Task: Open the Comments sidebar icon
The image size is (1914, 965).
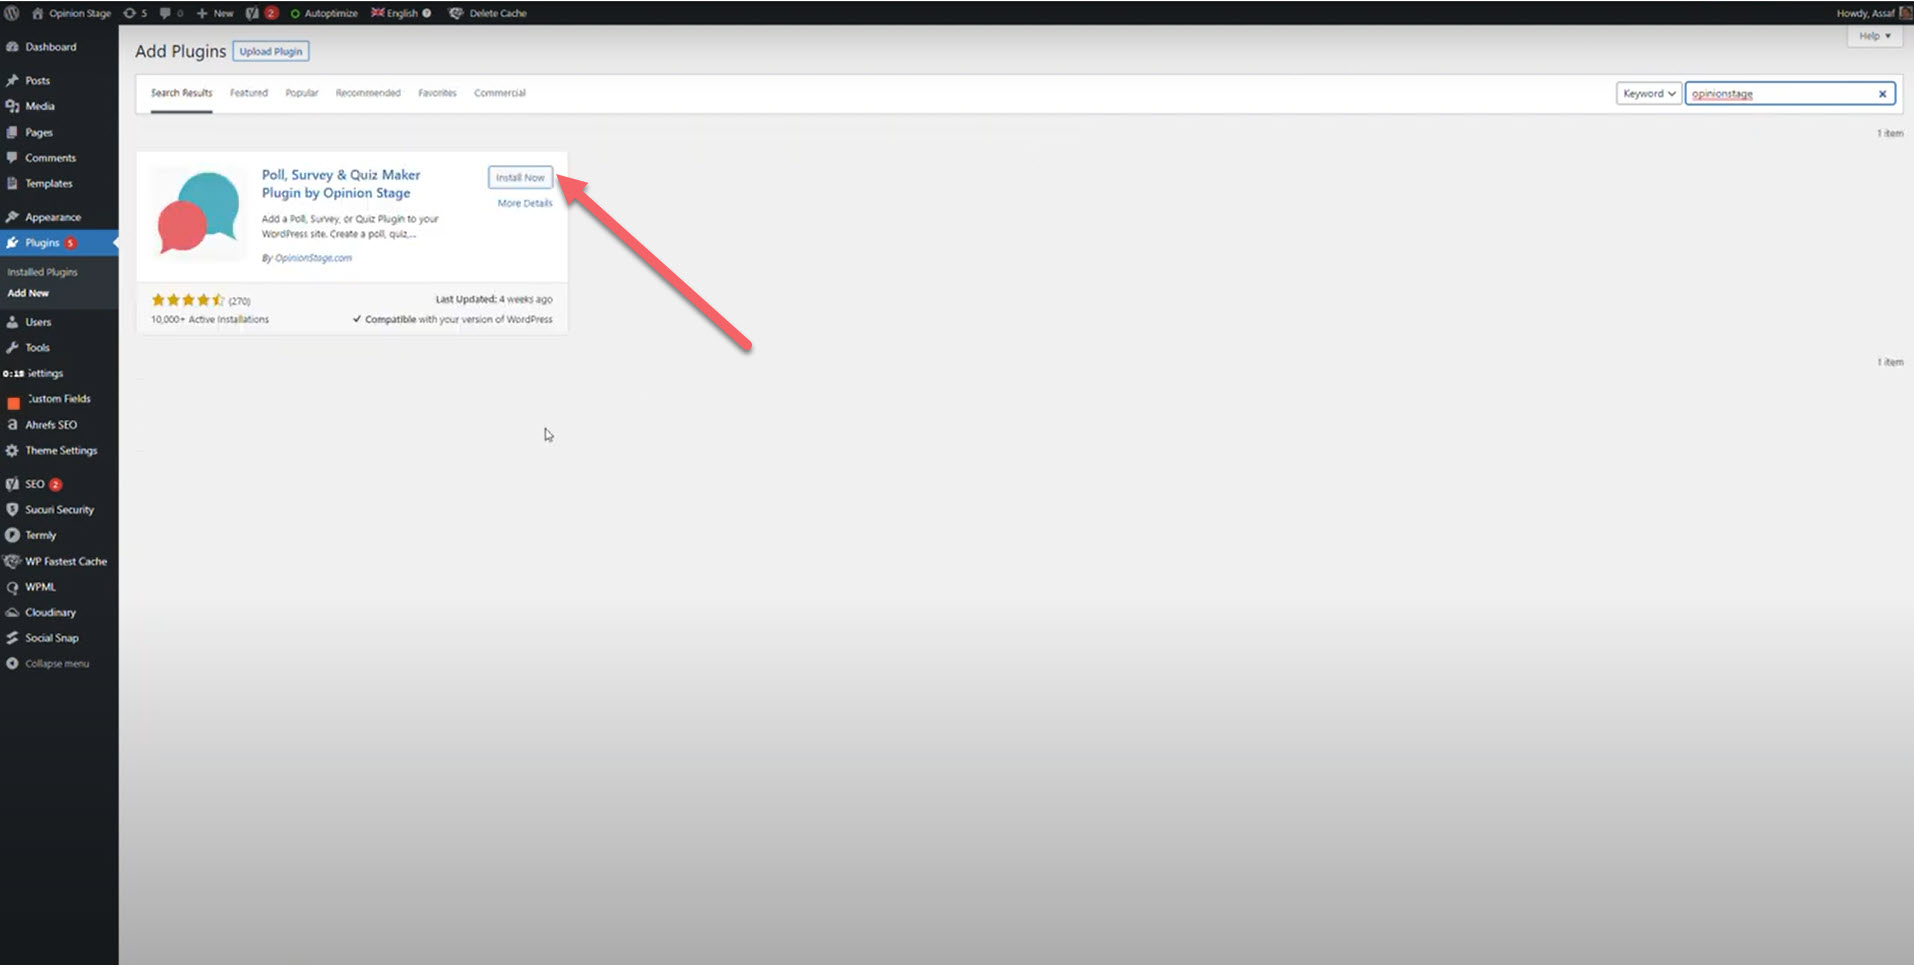Action: [12, 158]
